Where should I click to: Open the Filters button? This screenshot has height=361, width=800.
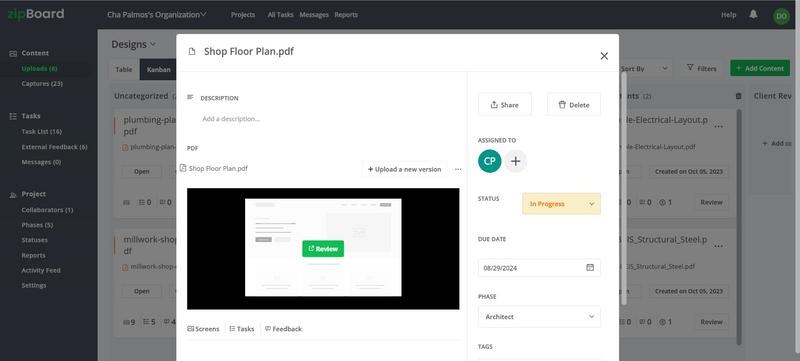click(x=702, y=68)
